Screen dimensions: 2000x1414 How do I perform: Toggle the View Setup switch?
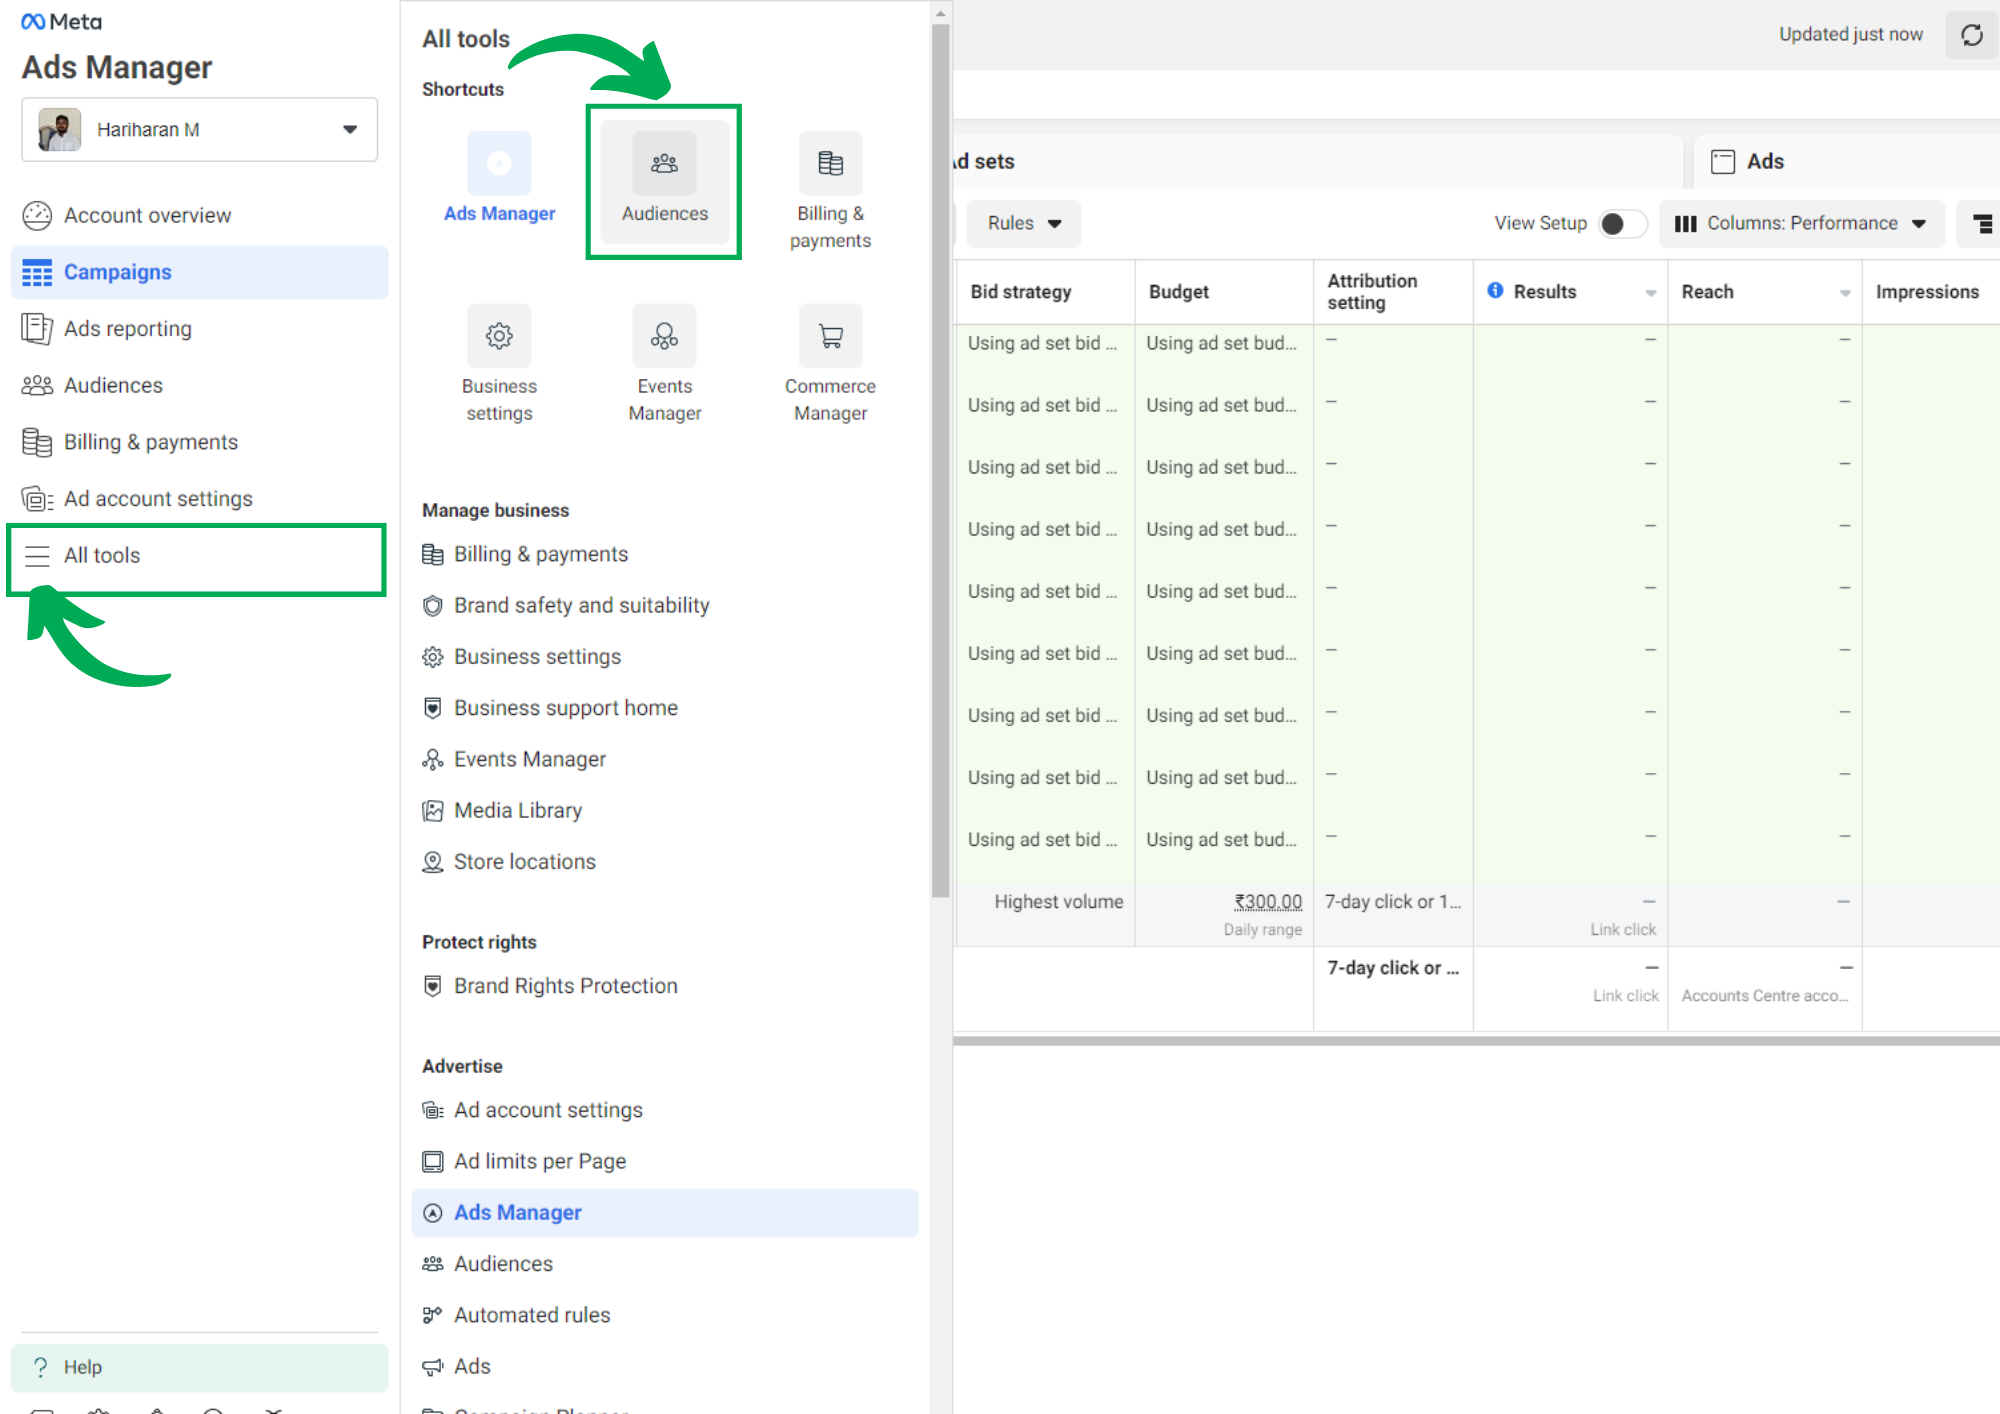[1622, 223]
